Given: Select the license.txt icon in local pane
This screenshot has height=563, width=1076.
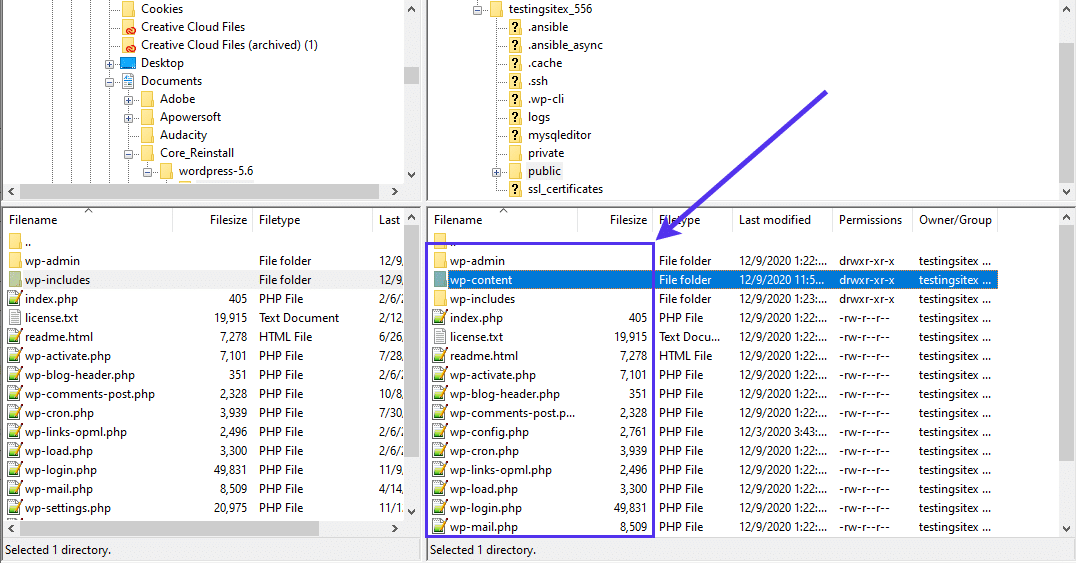Looking at the screenshot, I should tap(15, 318).
